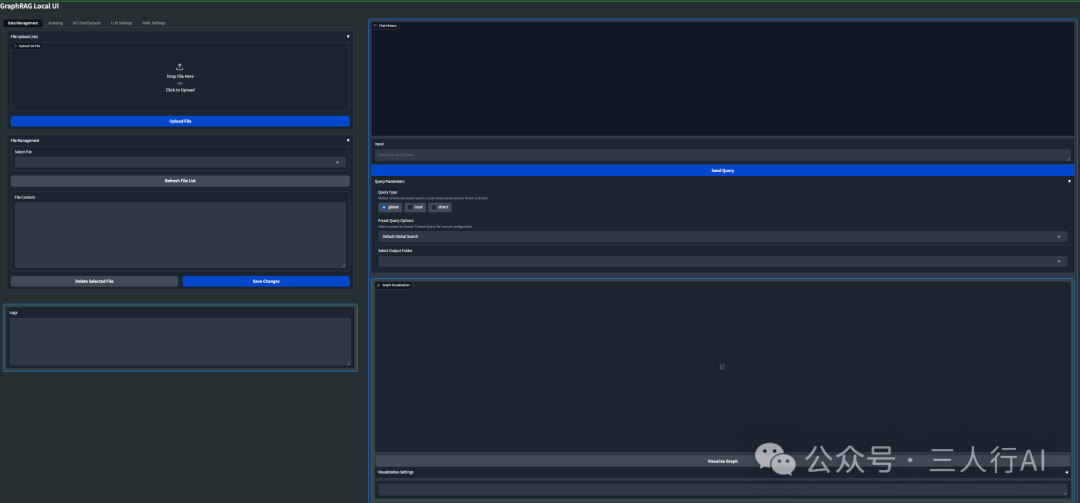Click inside the Logs text area
The height and width of the screenshot is (503, 1080).
pos(180,342)
